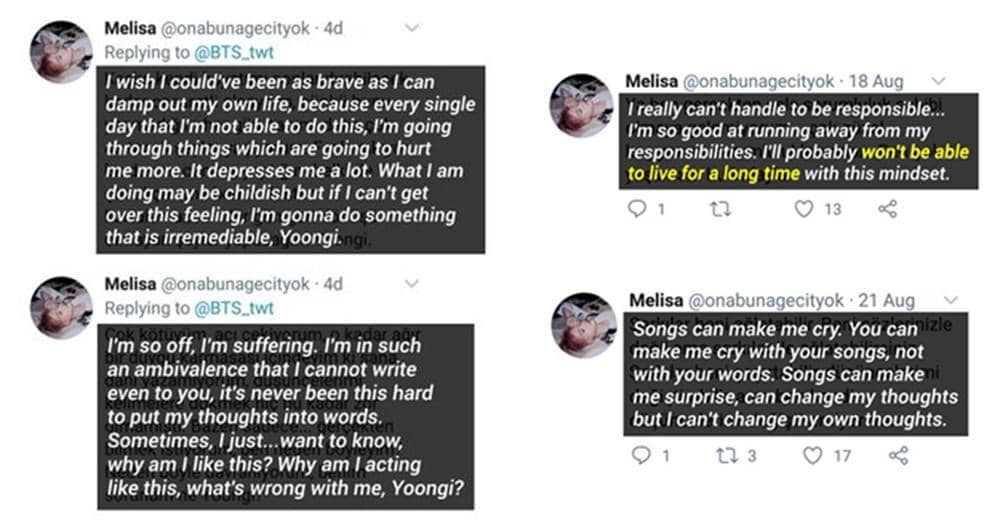Click Melisa's avatar on first 4d tweet

[62, 52]
